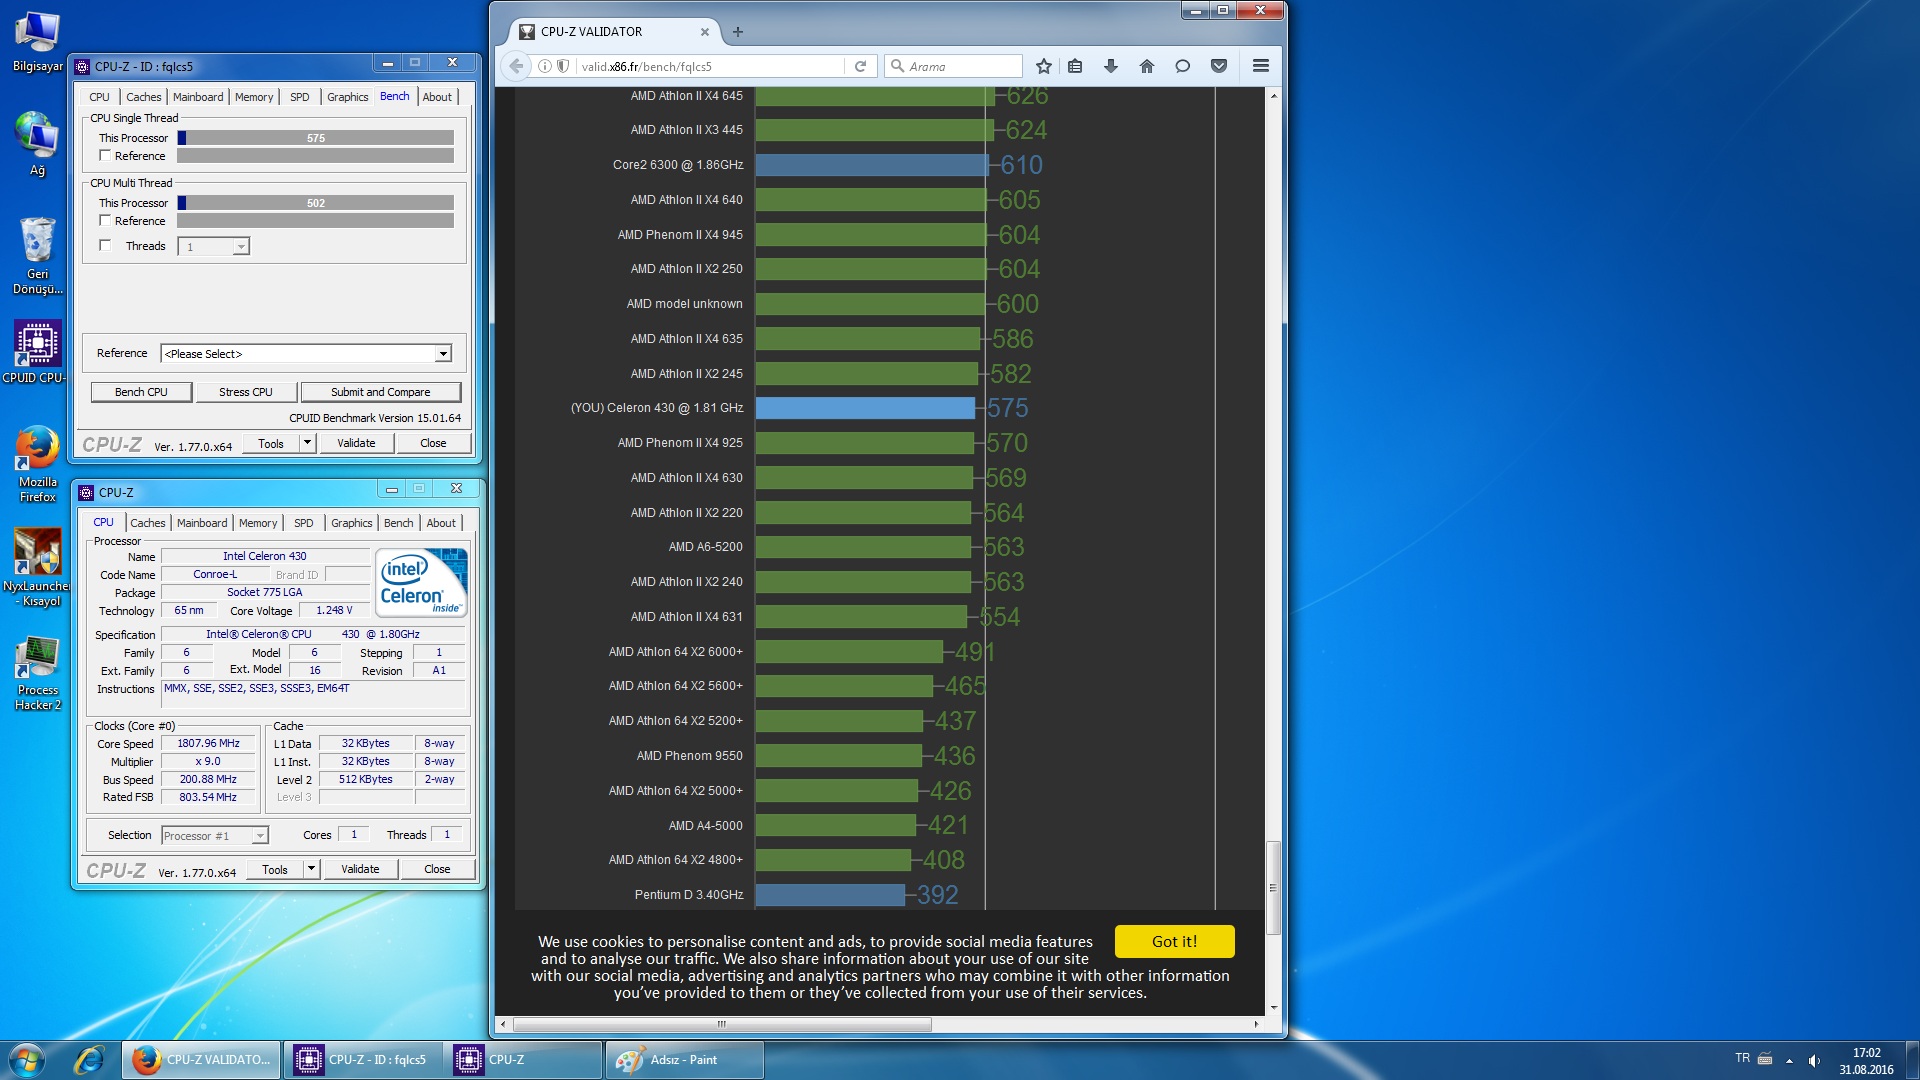Screen dimensions: 1920x1080
Task: Open CPUID CPU-Z desktop shortcut
Action: point(35,352)
